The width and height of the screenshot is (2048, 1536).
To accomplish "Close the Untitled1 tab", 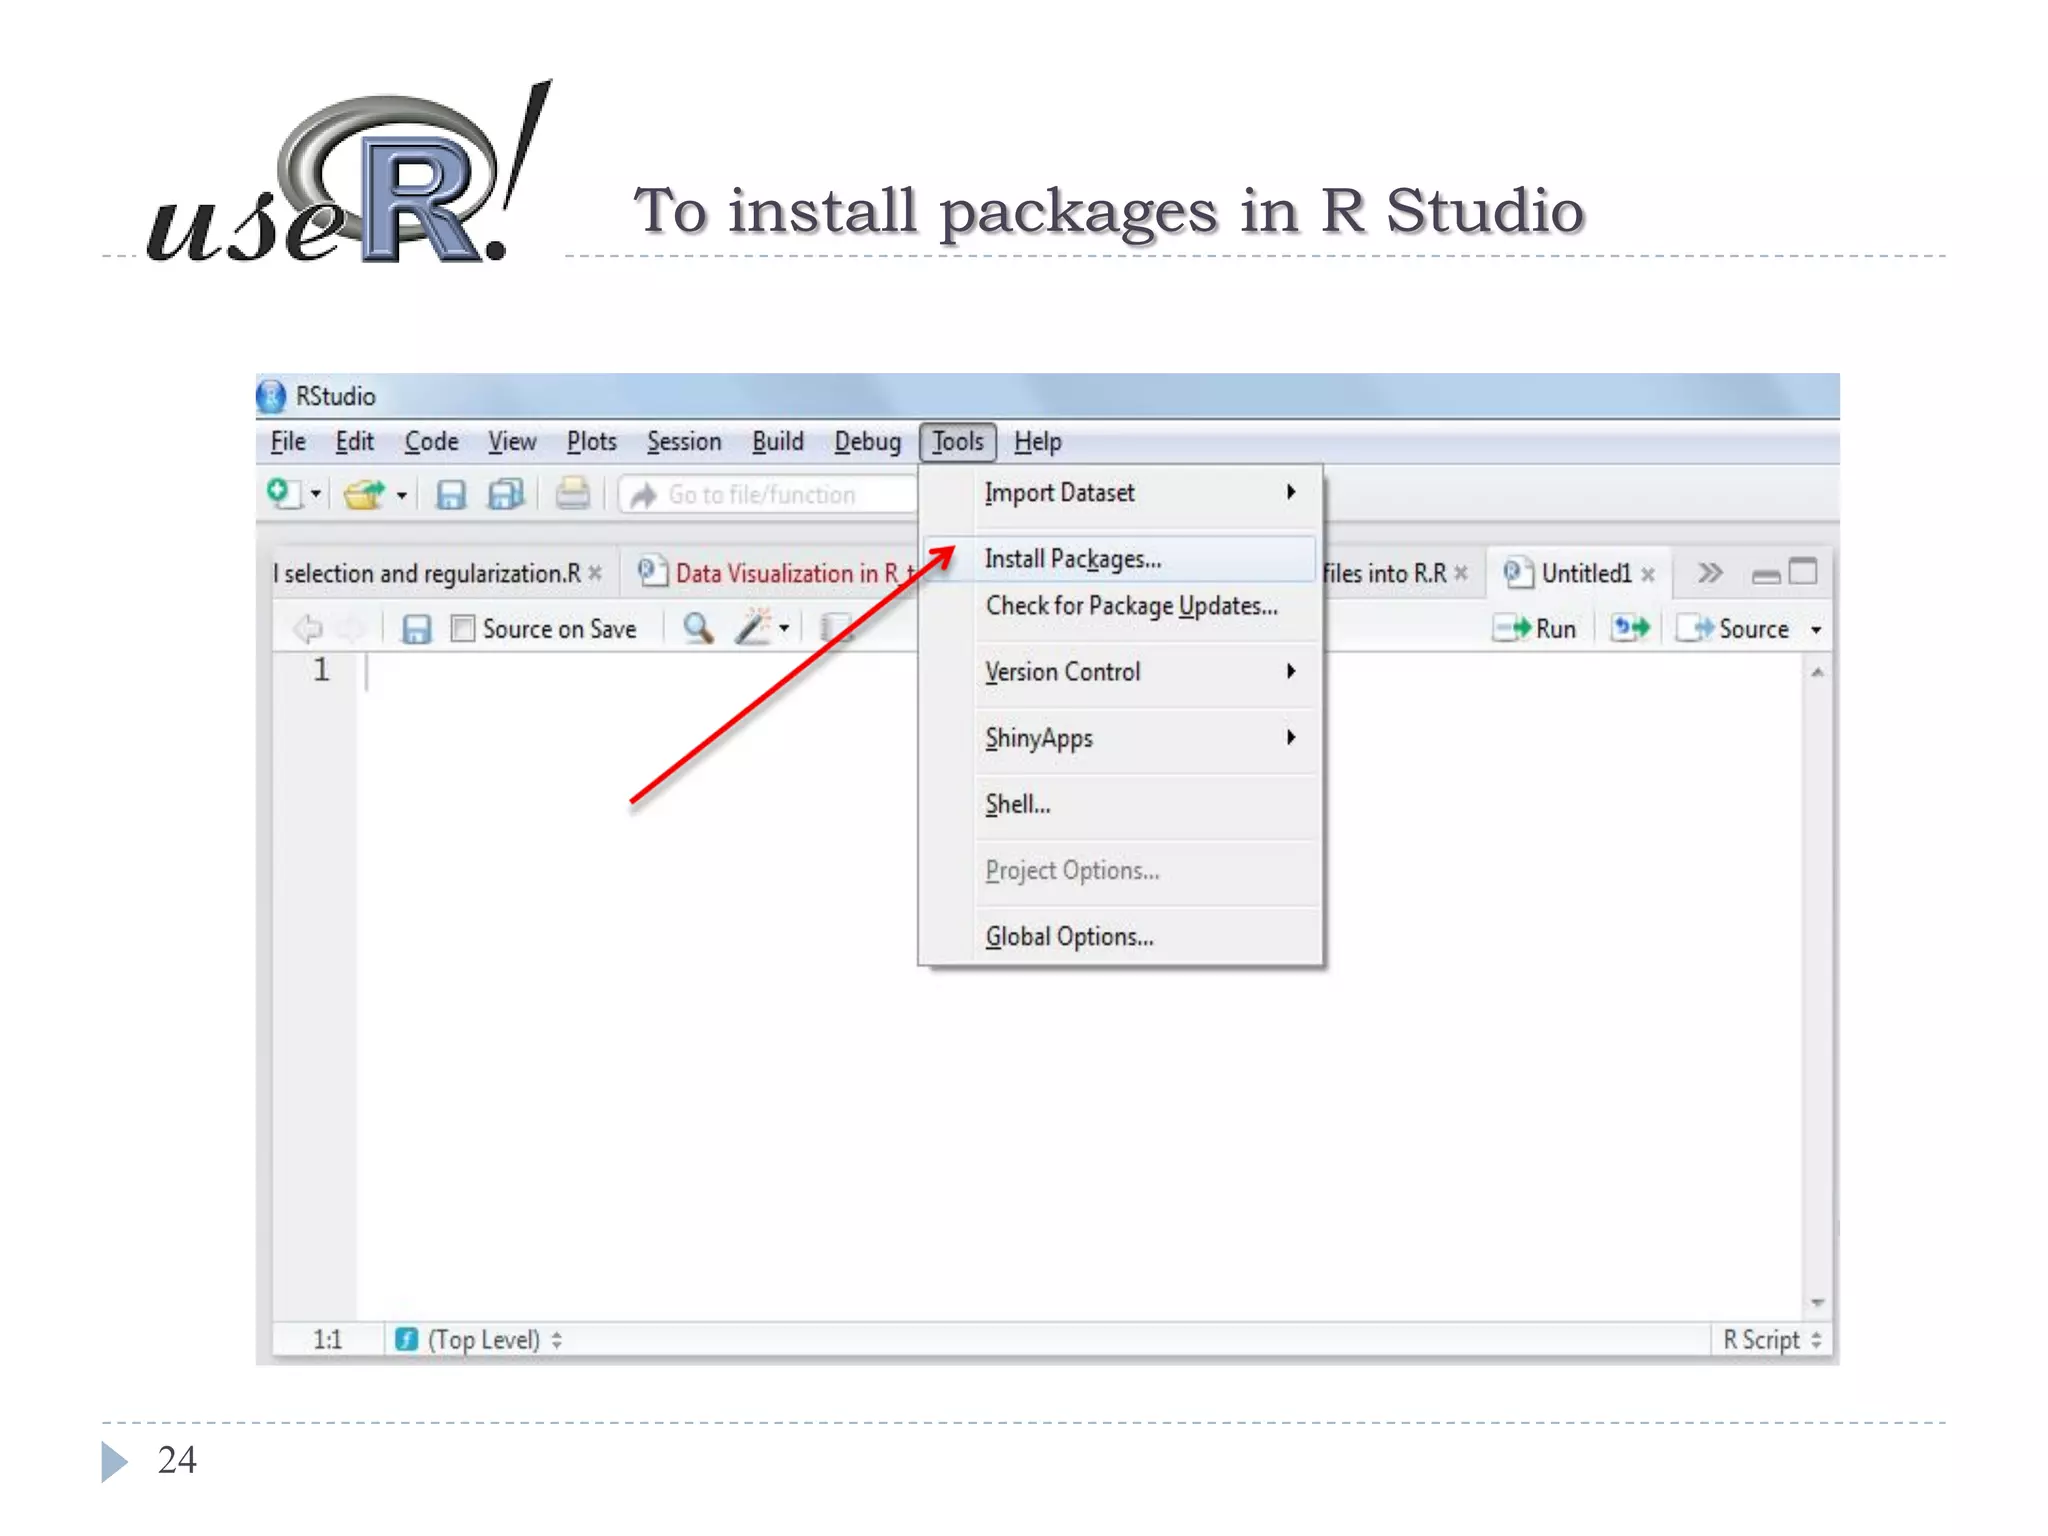I will (1648, 575).
